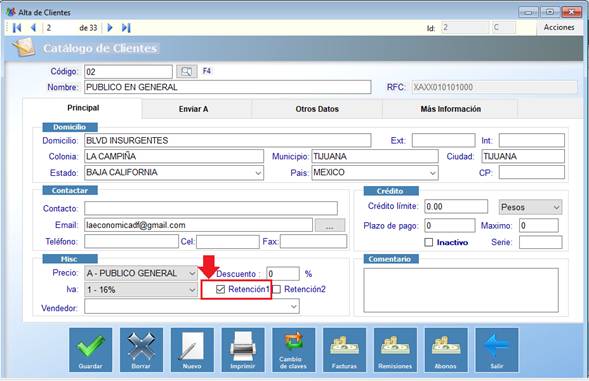The image size is (589, 381).
Task: Expand the Estado dropdown
Action: pos(258,173)
